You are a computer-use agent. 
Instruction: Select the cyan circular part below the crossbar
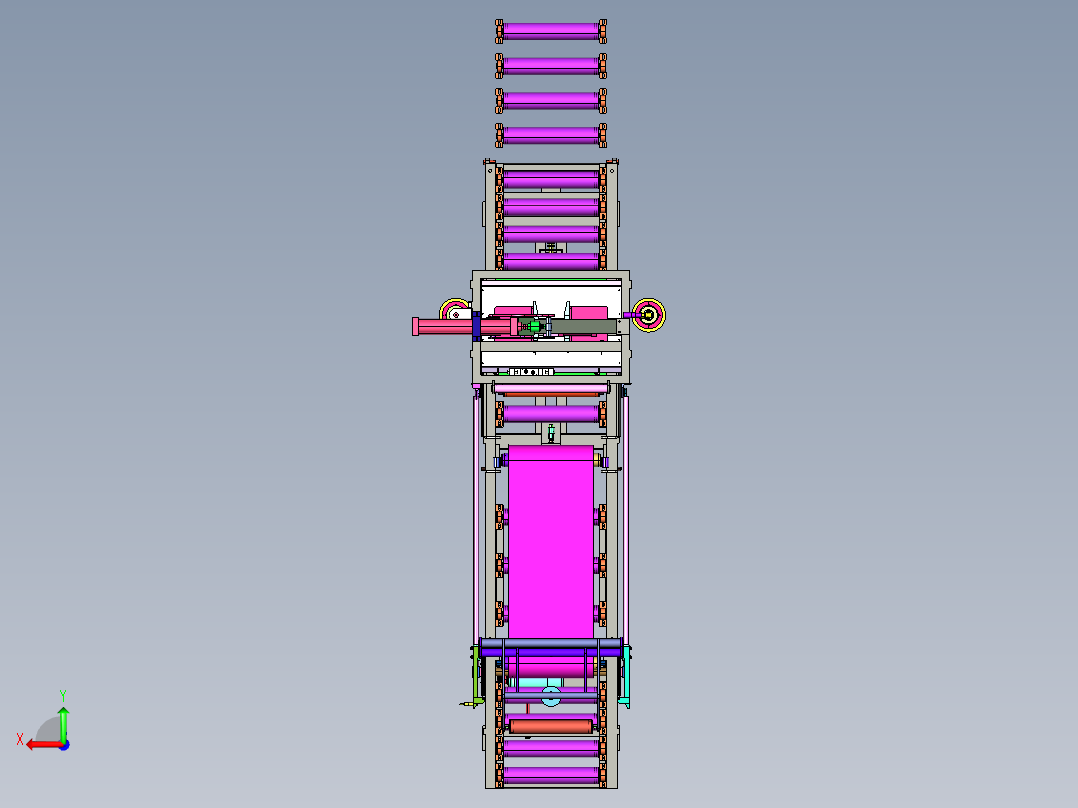551,696
